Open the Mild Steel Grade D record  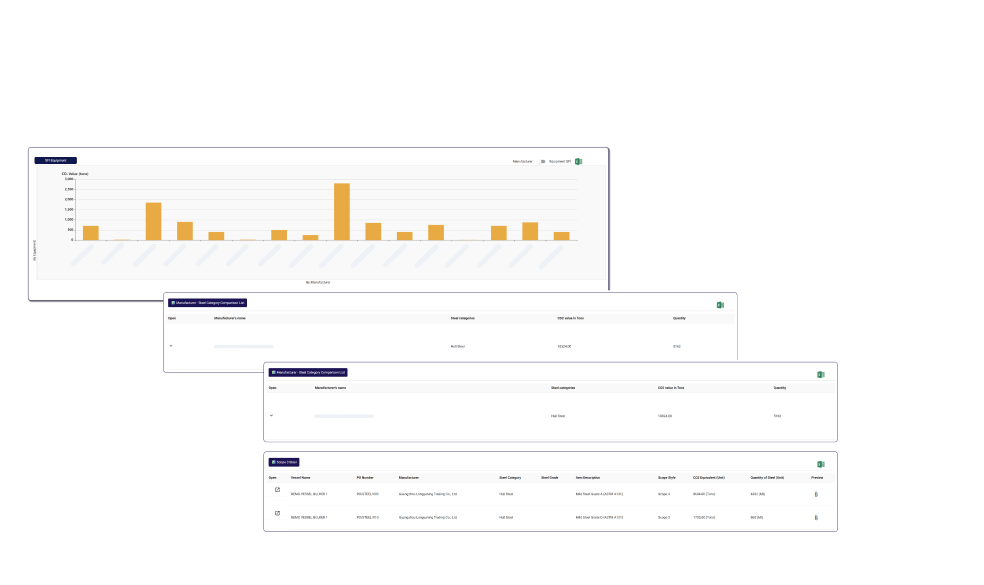[277, 513]
